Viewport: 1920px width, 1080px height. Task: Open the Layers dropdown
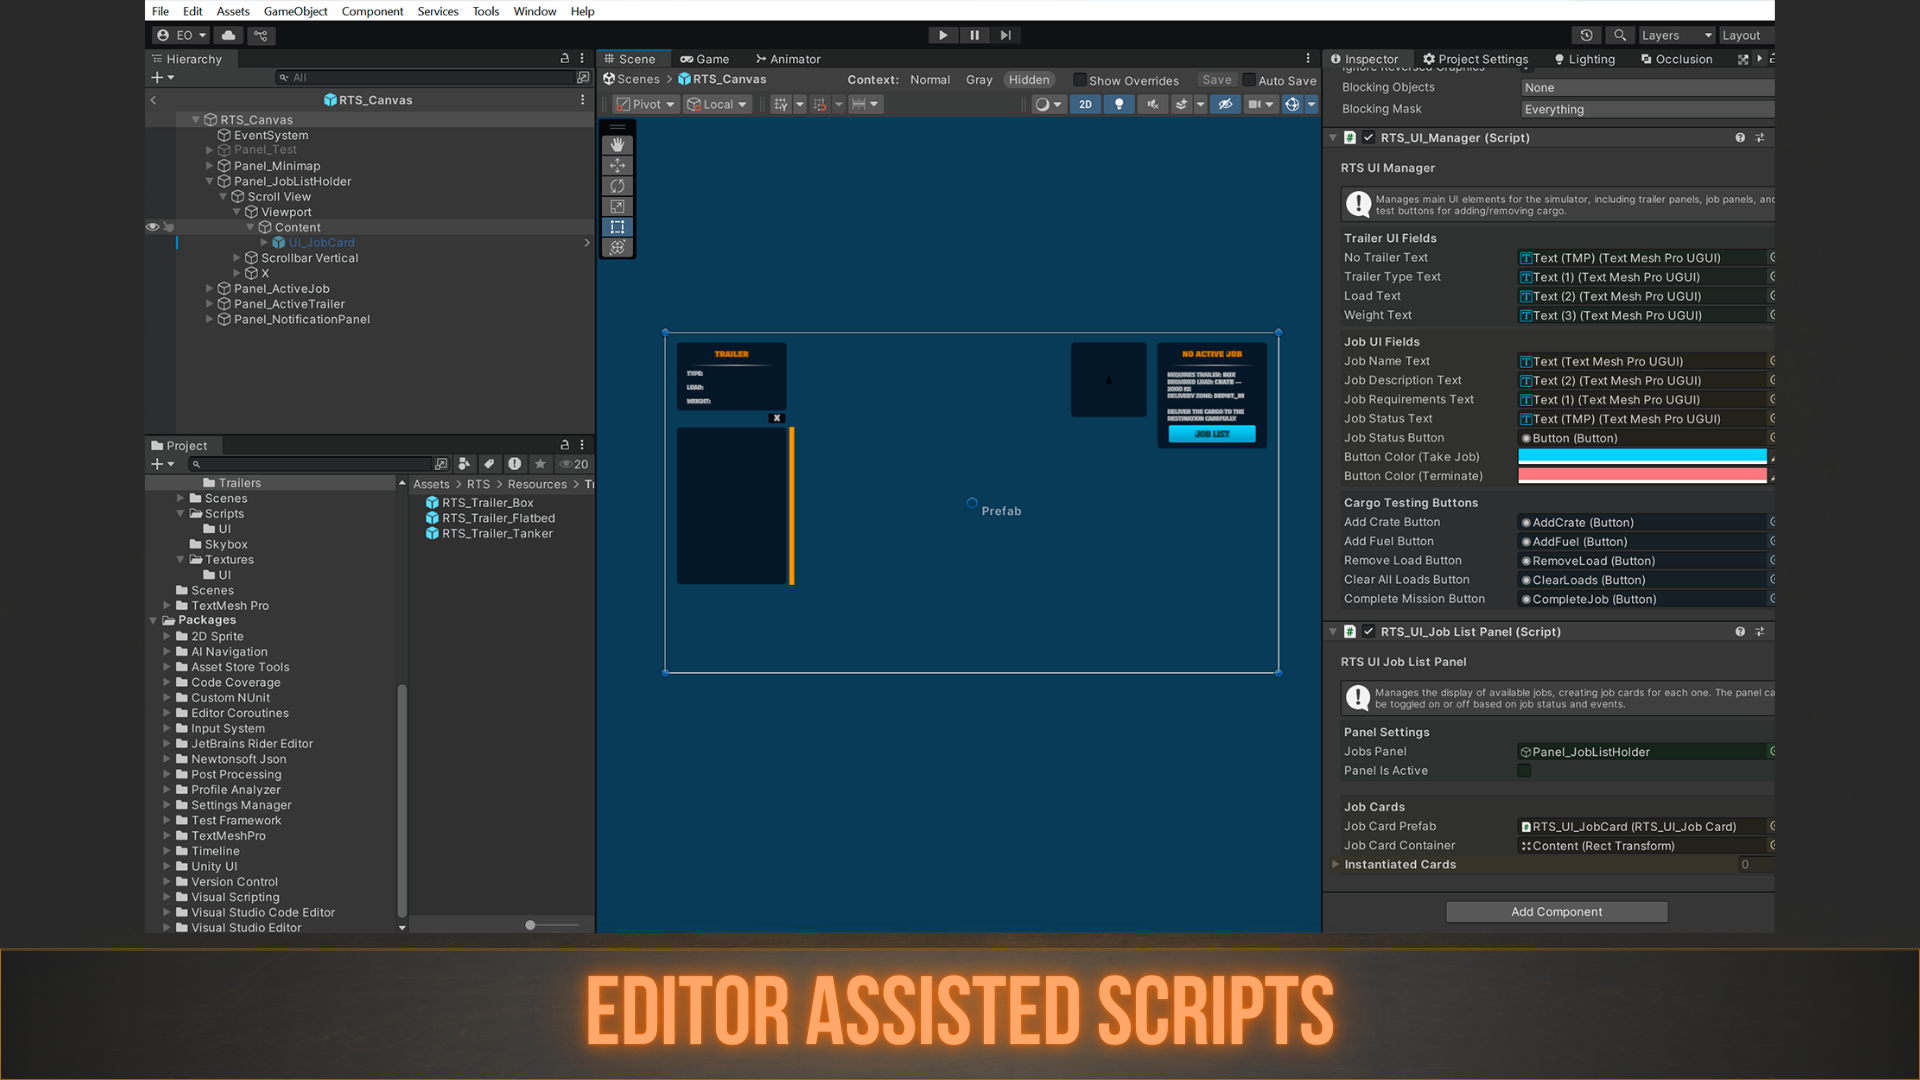click(x=1676, y=35)
